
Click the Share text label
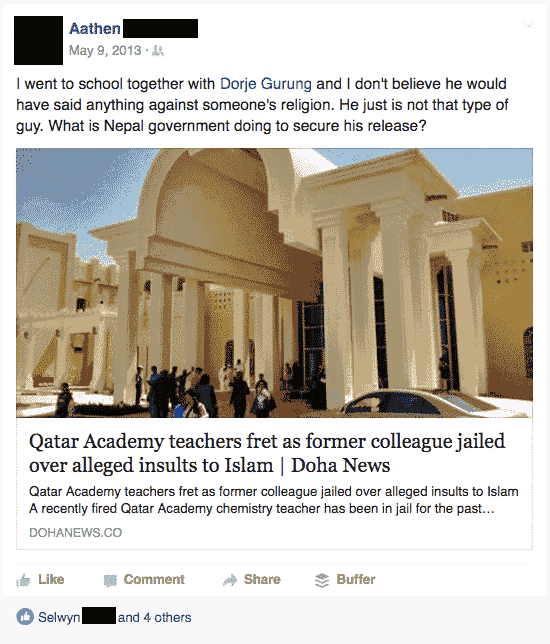[262, 580]
